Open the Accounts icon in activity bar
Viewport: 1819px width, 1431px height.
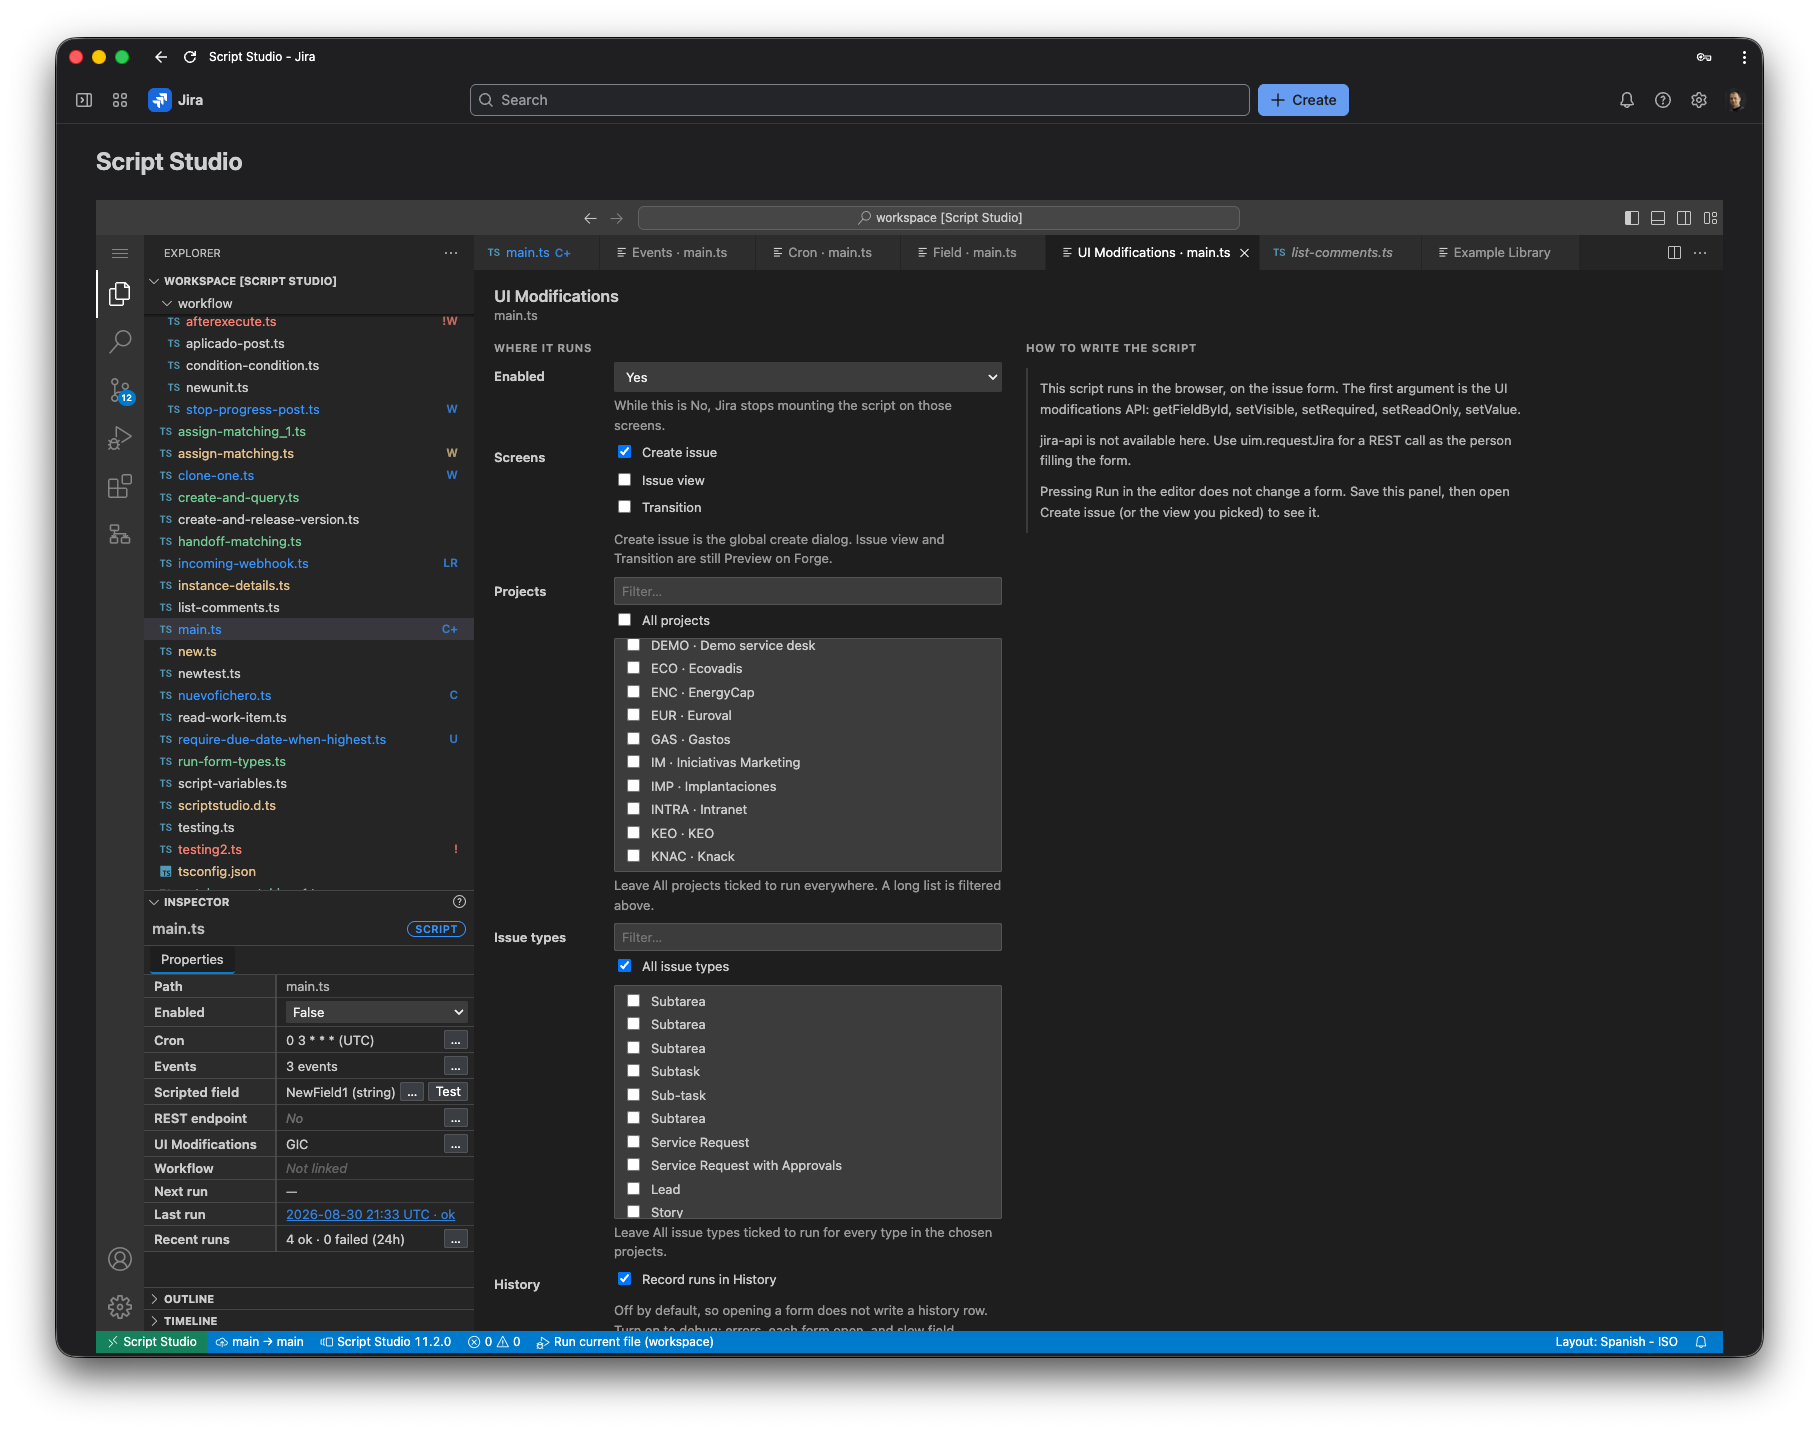click(120, 1259)
